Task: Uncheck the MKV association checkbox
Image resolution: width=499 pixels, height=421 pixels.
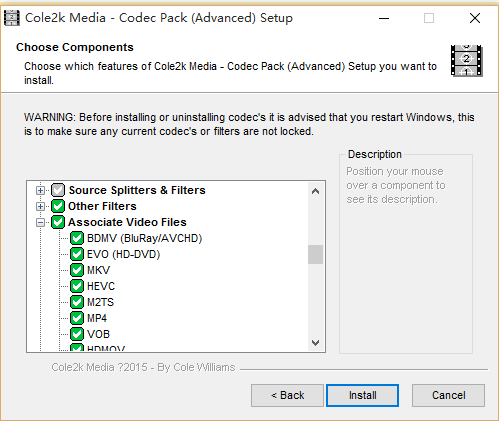Action: point(77,270)
